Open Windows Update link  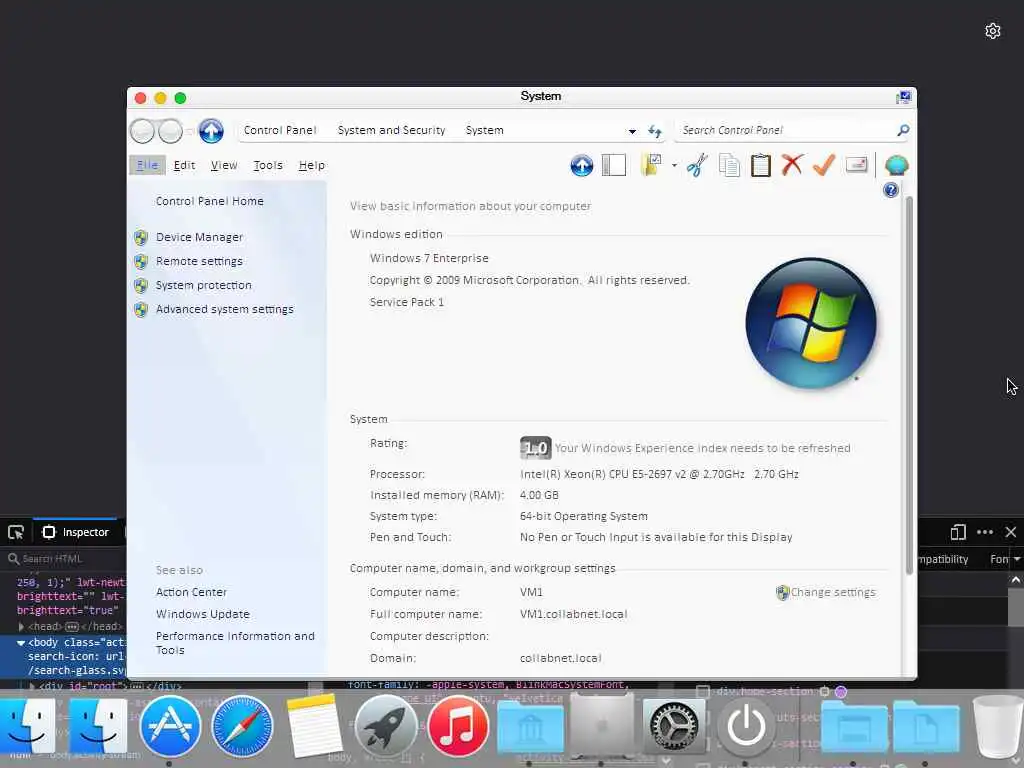pos(202,615)
